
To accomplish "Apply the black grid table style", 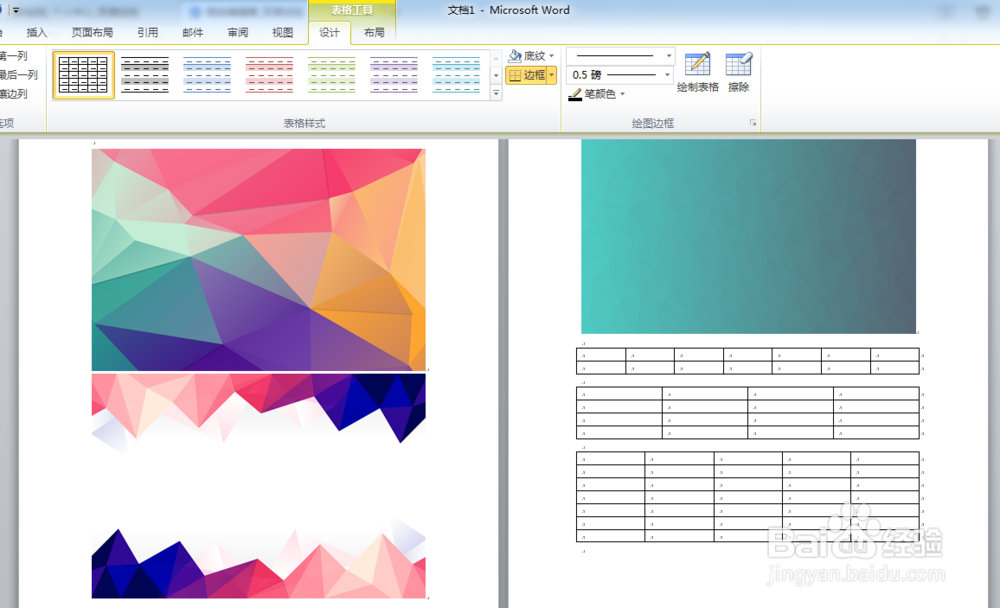I will (84, 75).
